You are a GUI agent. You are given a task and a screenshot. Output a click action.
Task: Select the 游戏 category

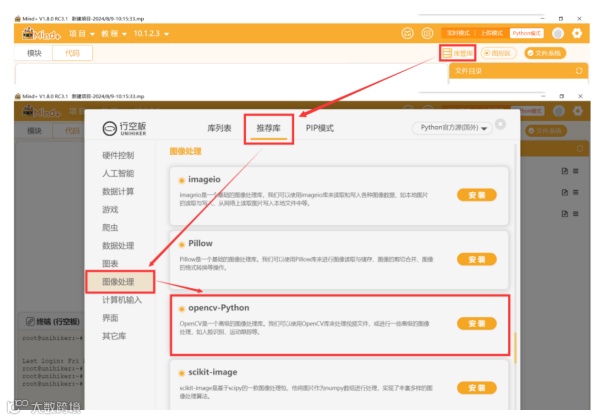[110, 209]
